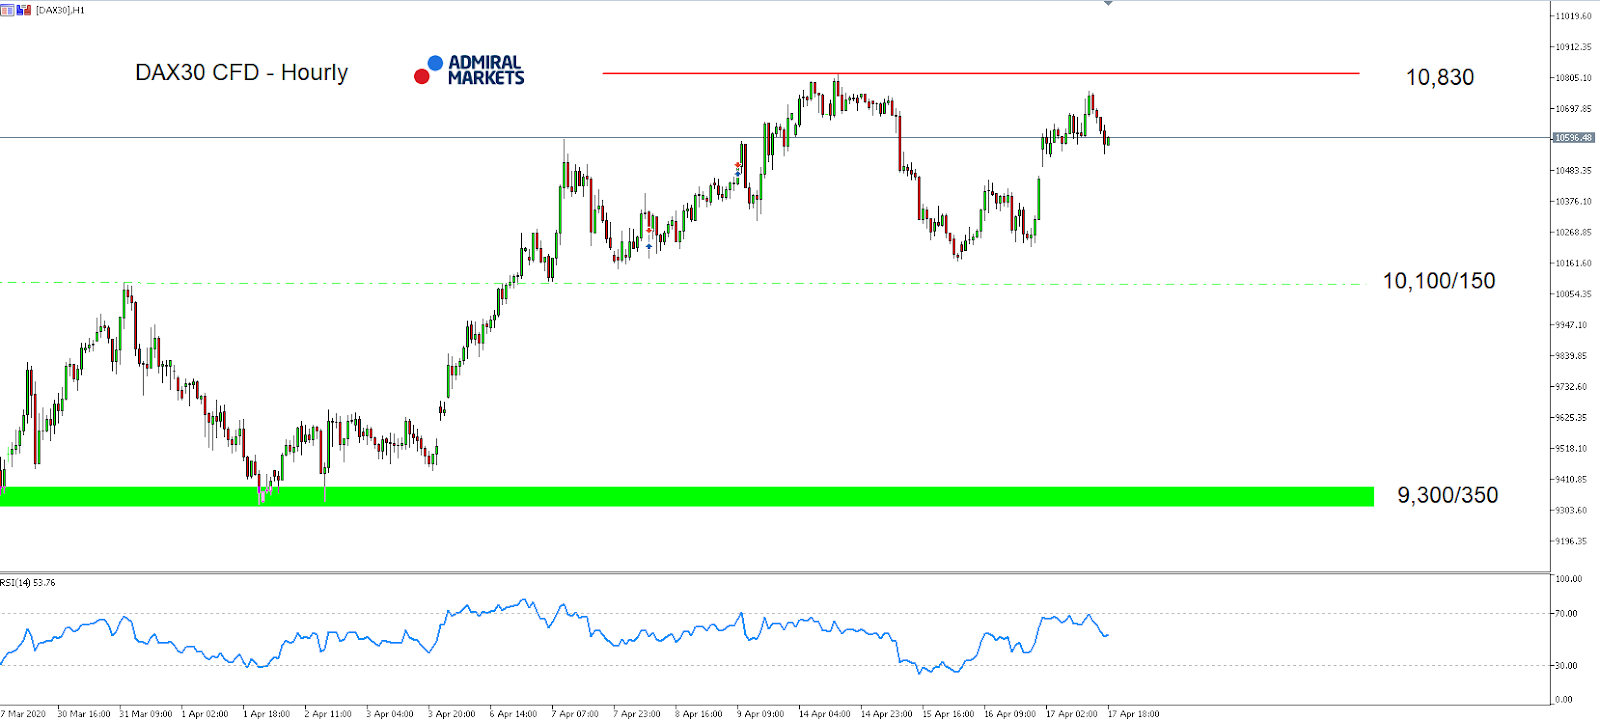1600x722 pixels.
Task: Click time axis label 3 Apr 20:00
Action: [452, 714]
